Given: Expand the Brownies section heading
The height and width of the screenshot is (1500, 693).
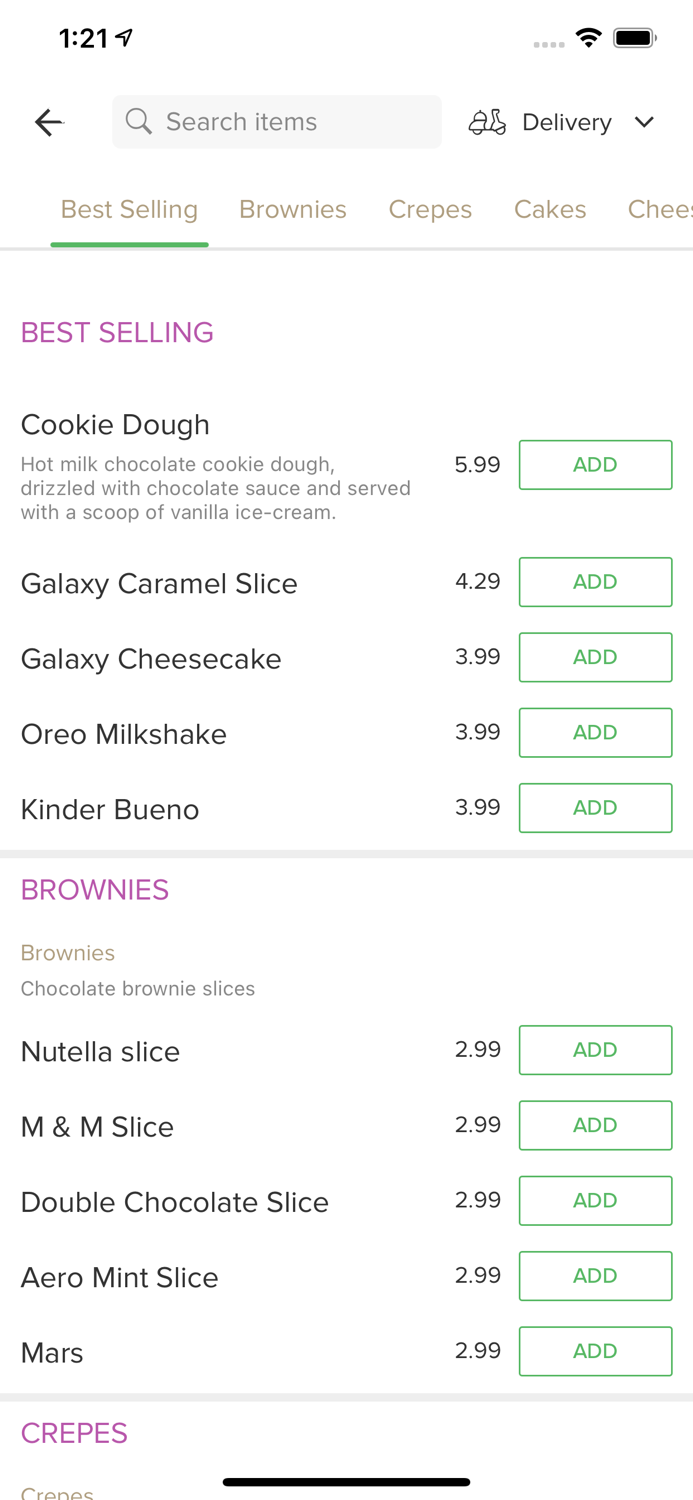Looking at the screenshot, I should pyautogui.click(x=94, y=889).
